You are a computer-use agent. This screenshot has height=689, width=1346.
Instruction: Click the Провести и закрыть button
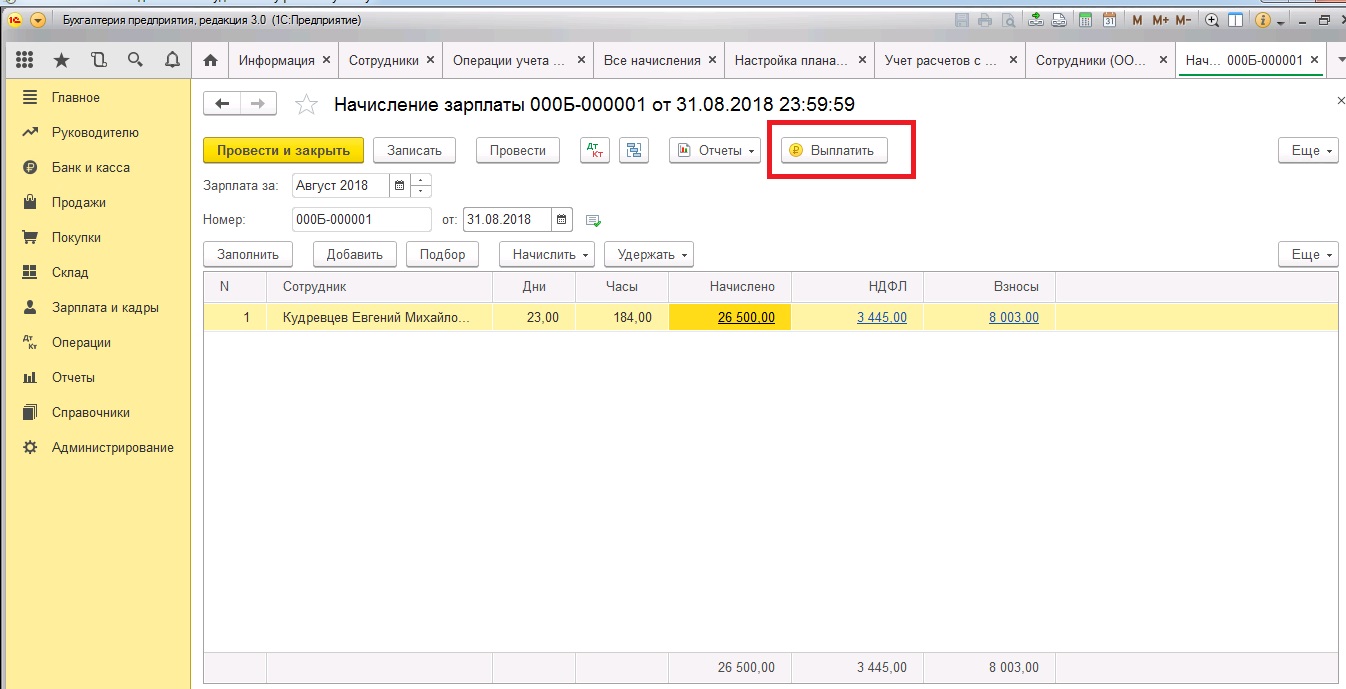(283, 151)
